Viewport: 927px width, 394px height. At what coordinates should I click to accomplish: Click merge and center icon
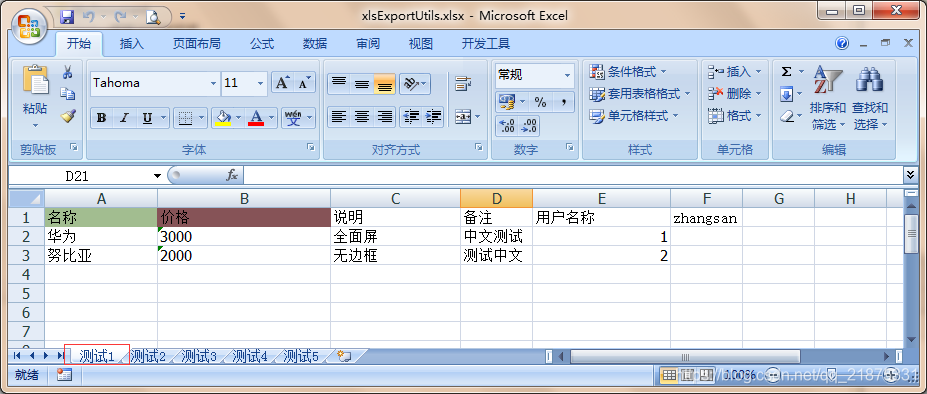pyautogui.click(x=463, y=117)
